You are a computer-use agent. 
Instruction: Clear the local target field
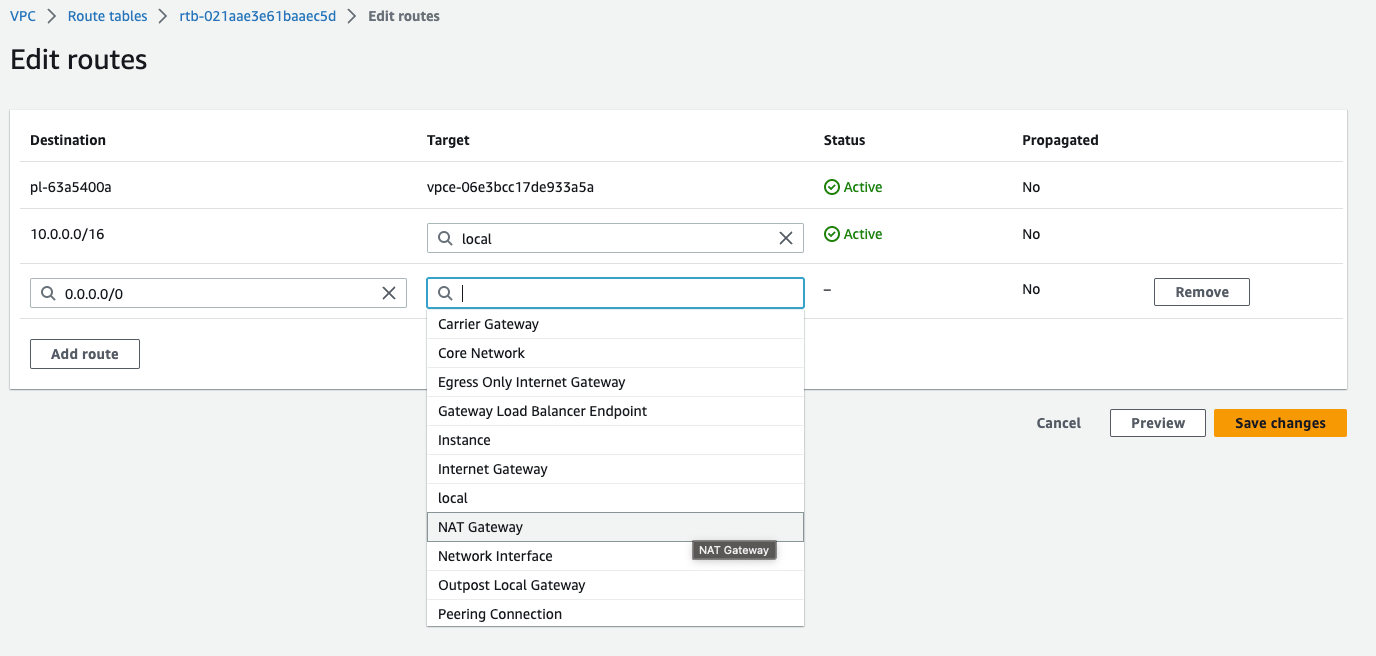(x=785, y=238)
